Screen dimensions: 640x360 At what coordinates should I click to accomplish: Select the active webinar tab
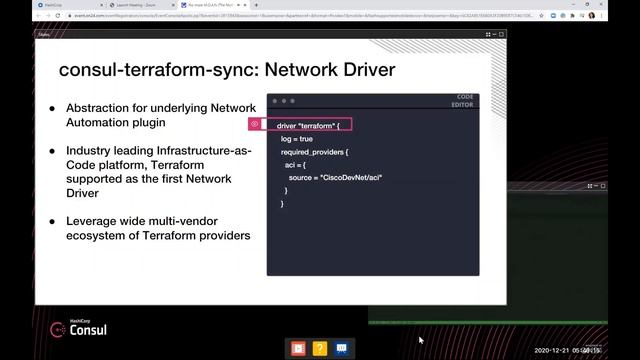(214, 5)
